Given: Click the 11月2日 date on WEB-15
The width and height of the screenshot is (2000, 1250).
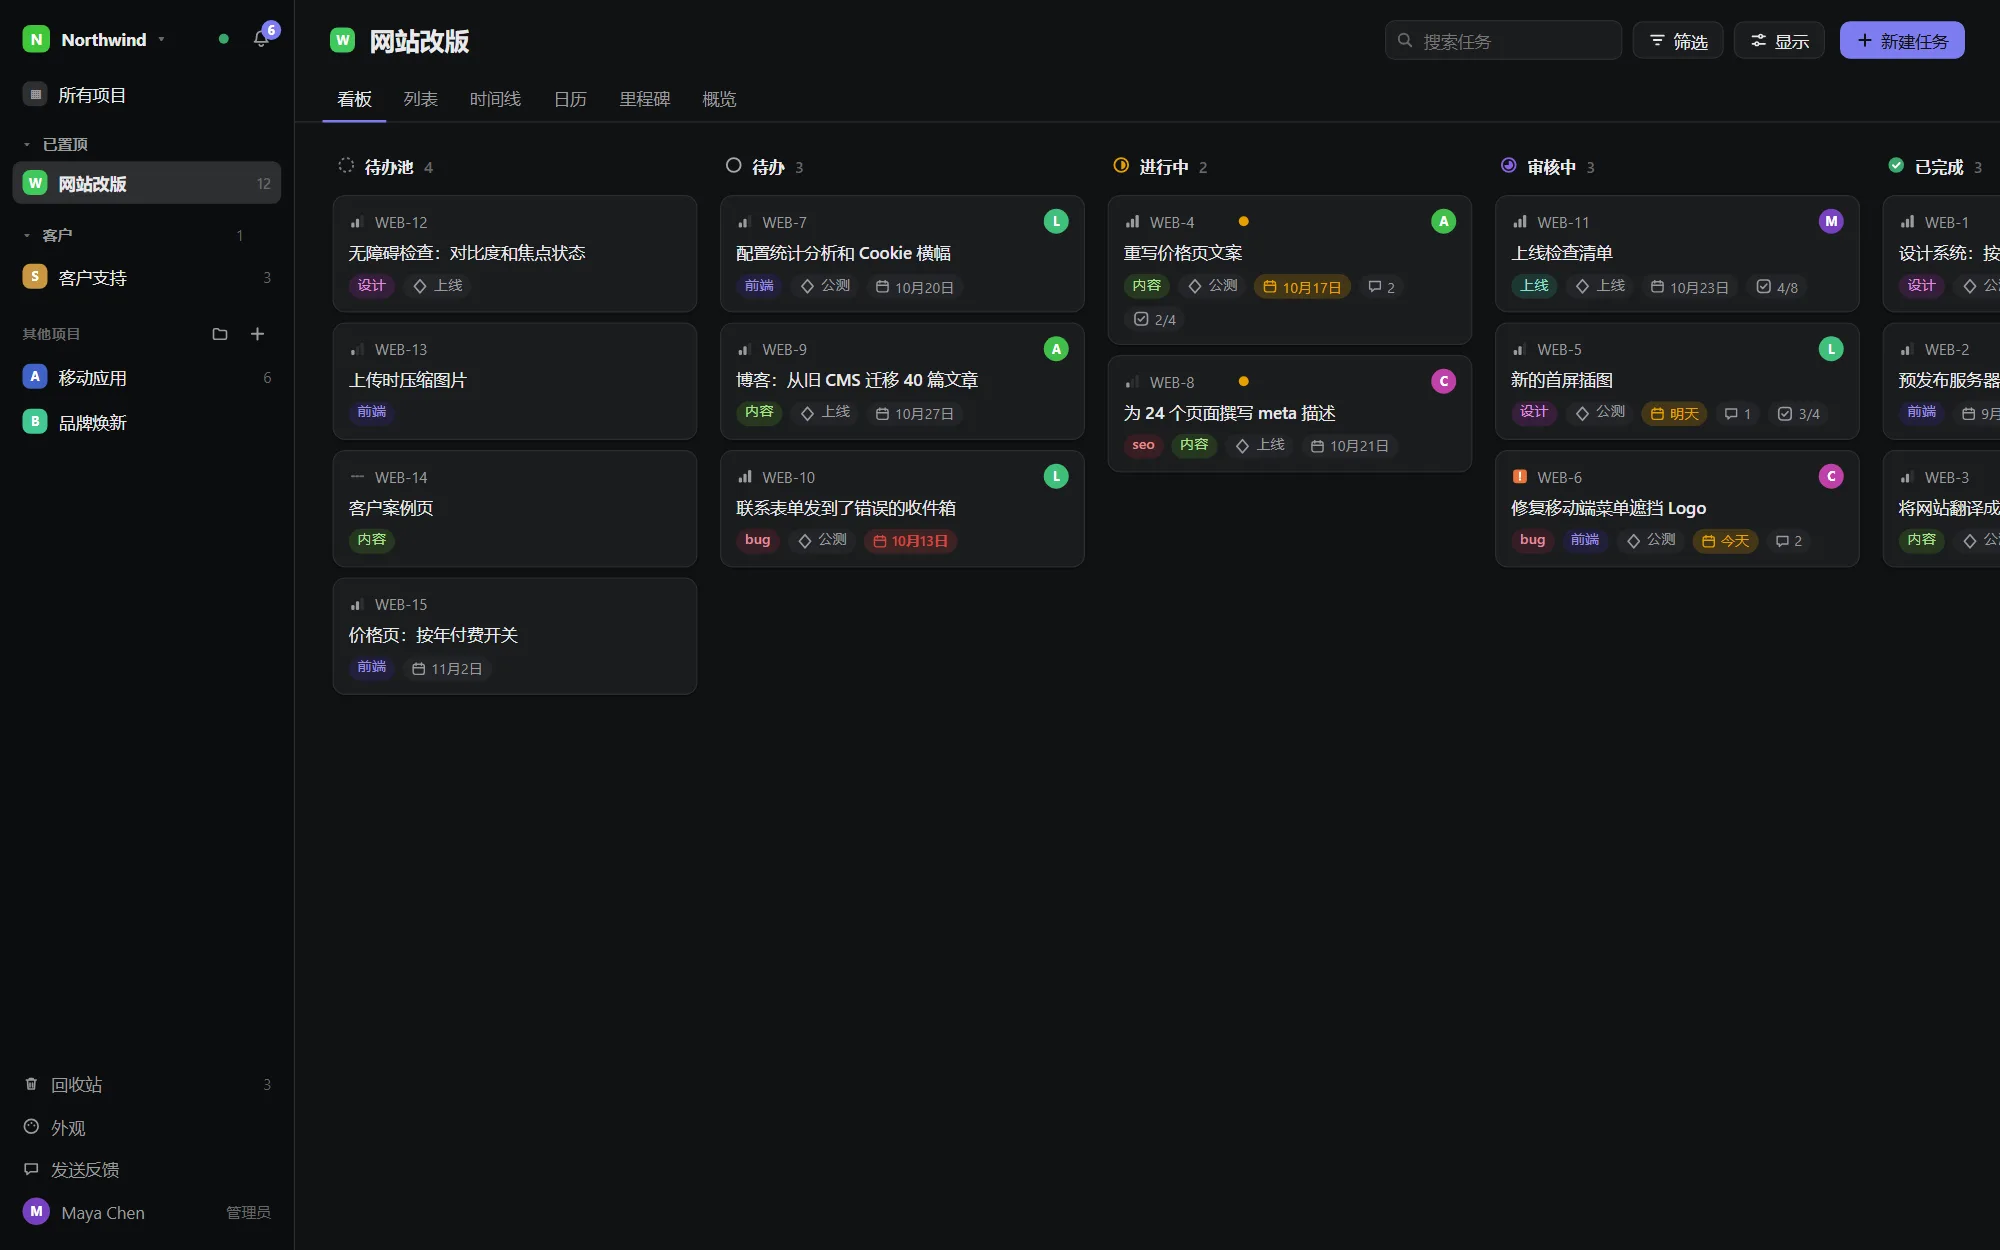Looking at the screenshot, I should (x=447, y=668).
